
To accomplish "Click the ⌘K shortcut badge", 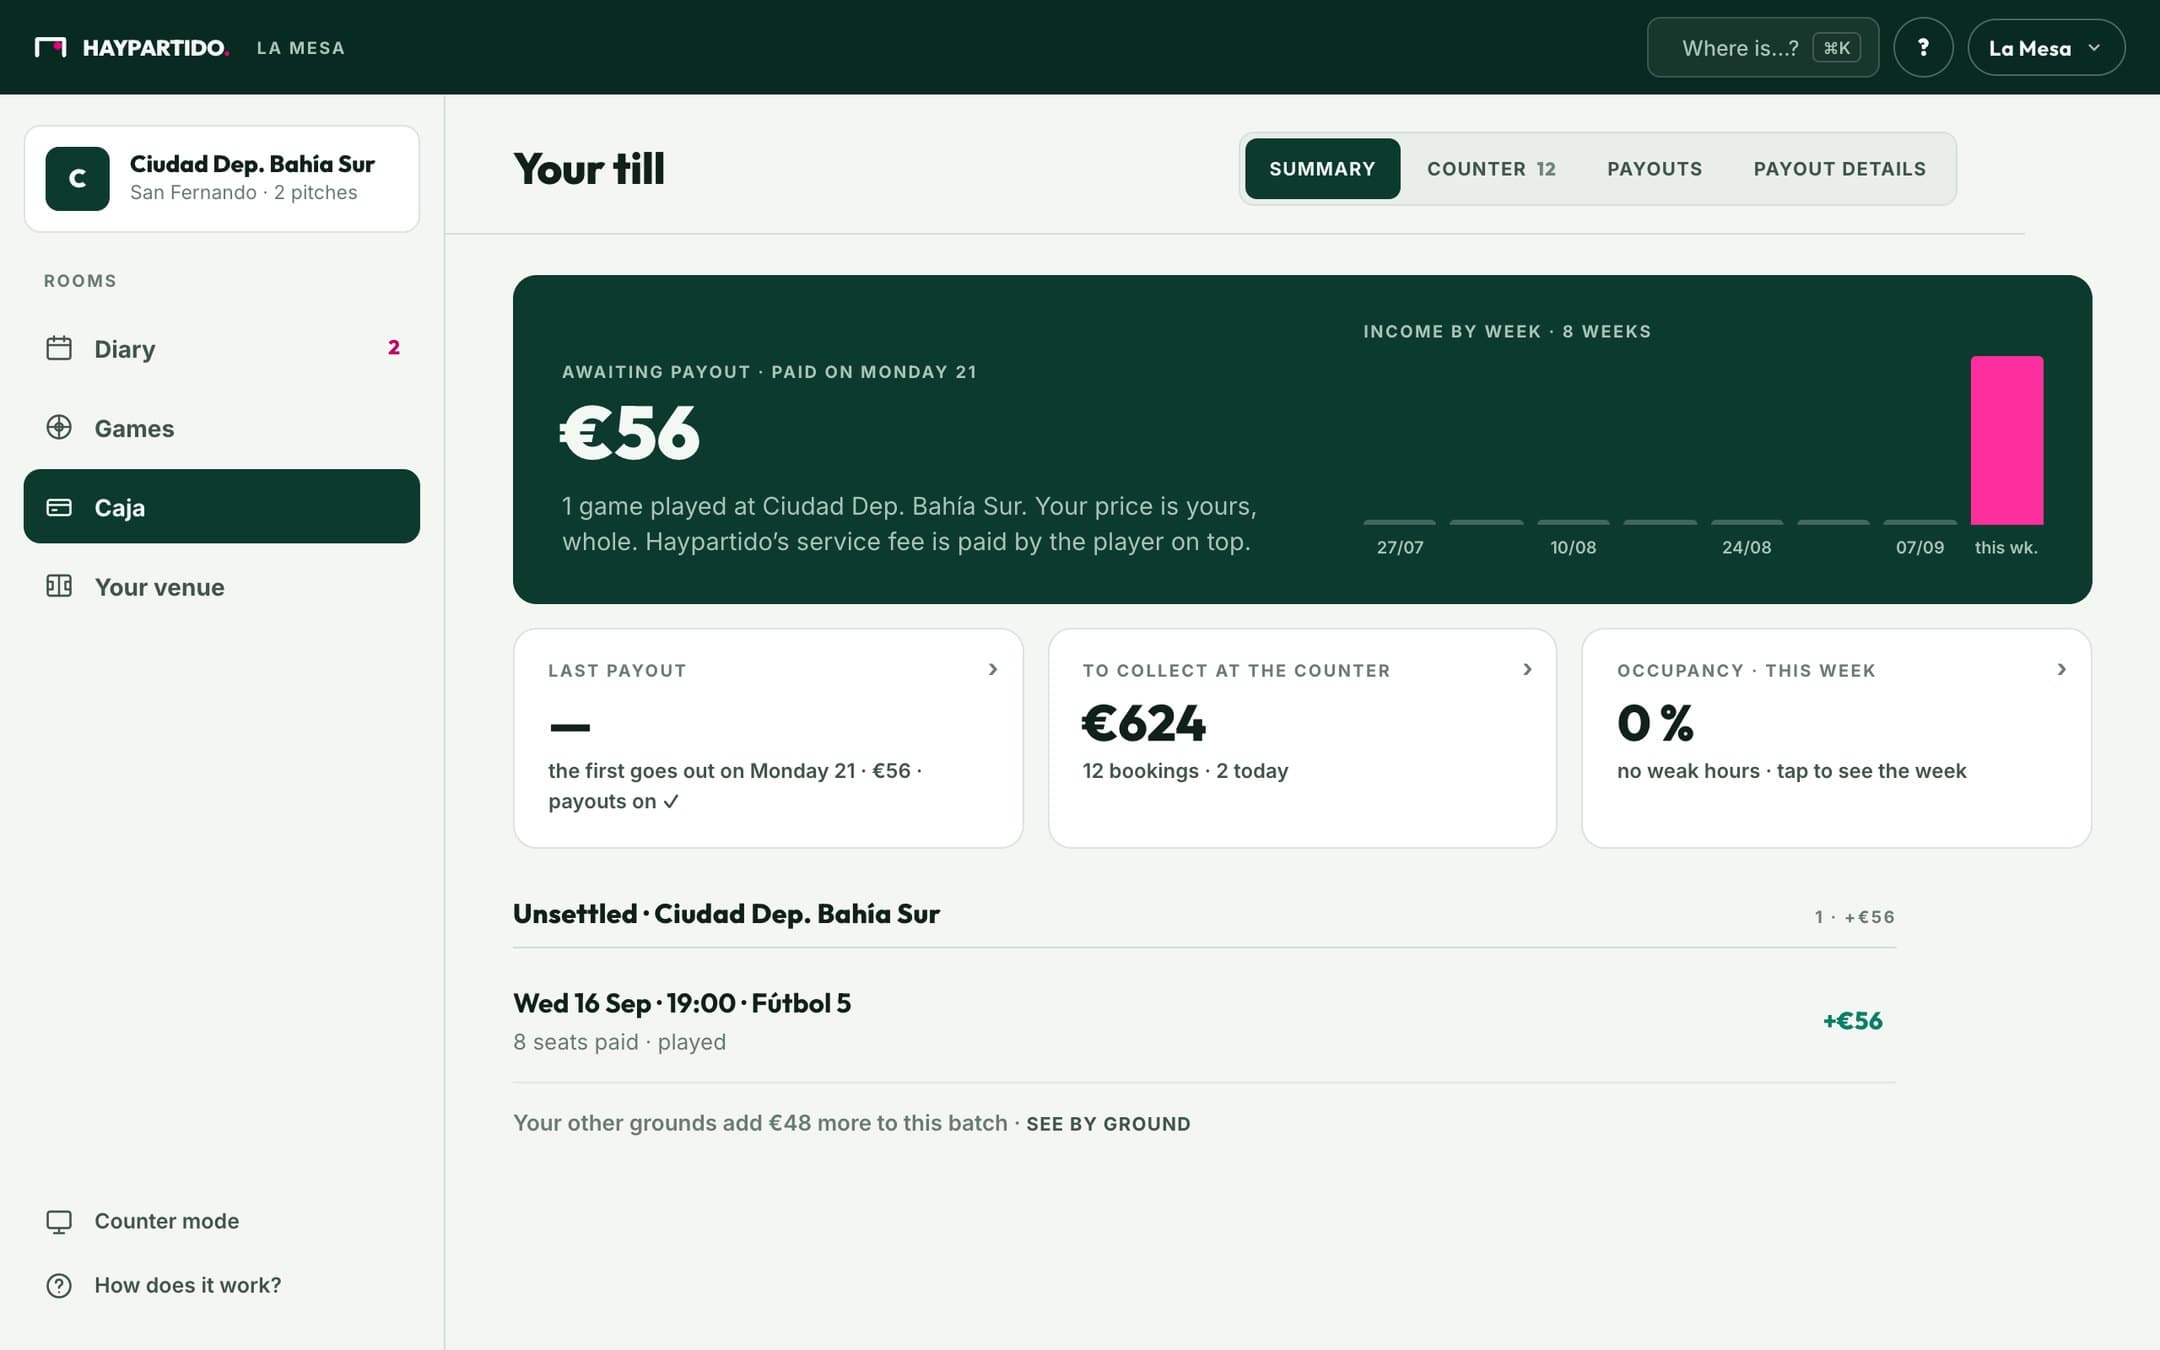I will [1836, 47].
